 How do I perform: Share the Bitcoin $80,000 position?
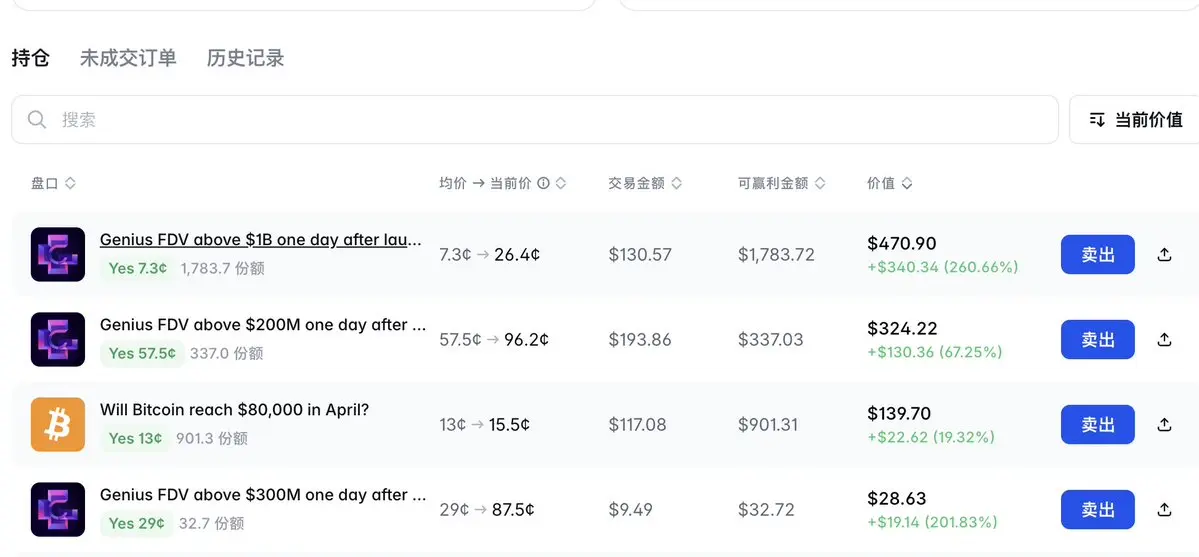[1164, 424]
